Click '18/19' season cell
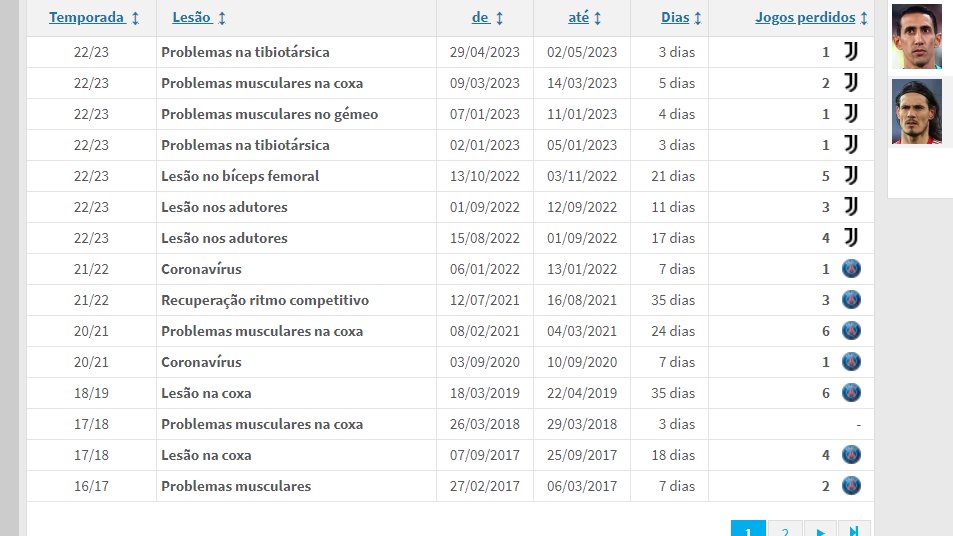The width and height of the screenshot is (953, 536). (91, 393)
